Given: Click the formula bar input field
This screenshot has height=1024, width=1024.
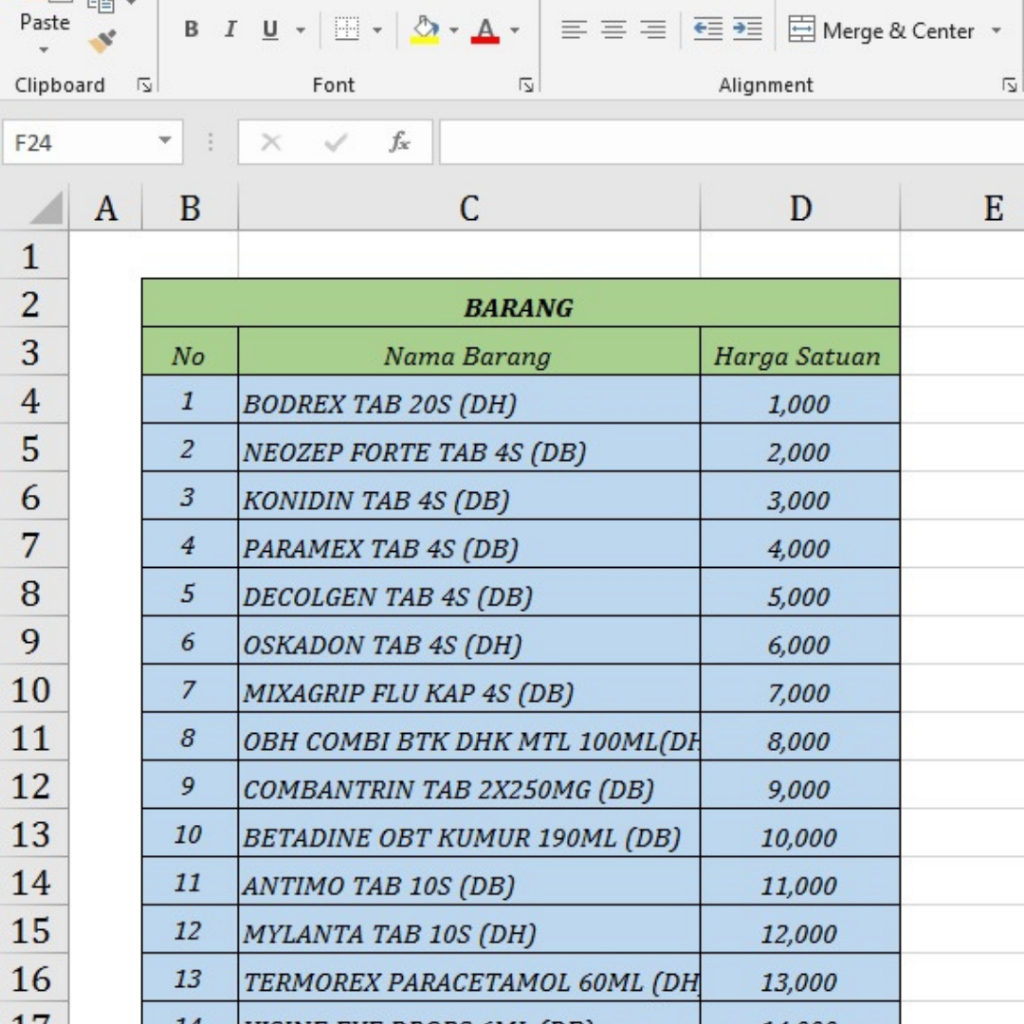Looking at the screenshot, I should (x=730, y=142).
